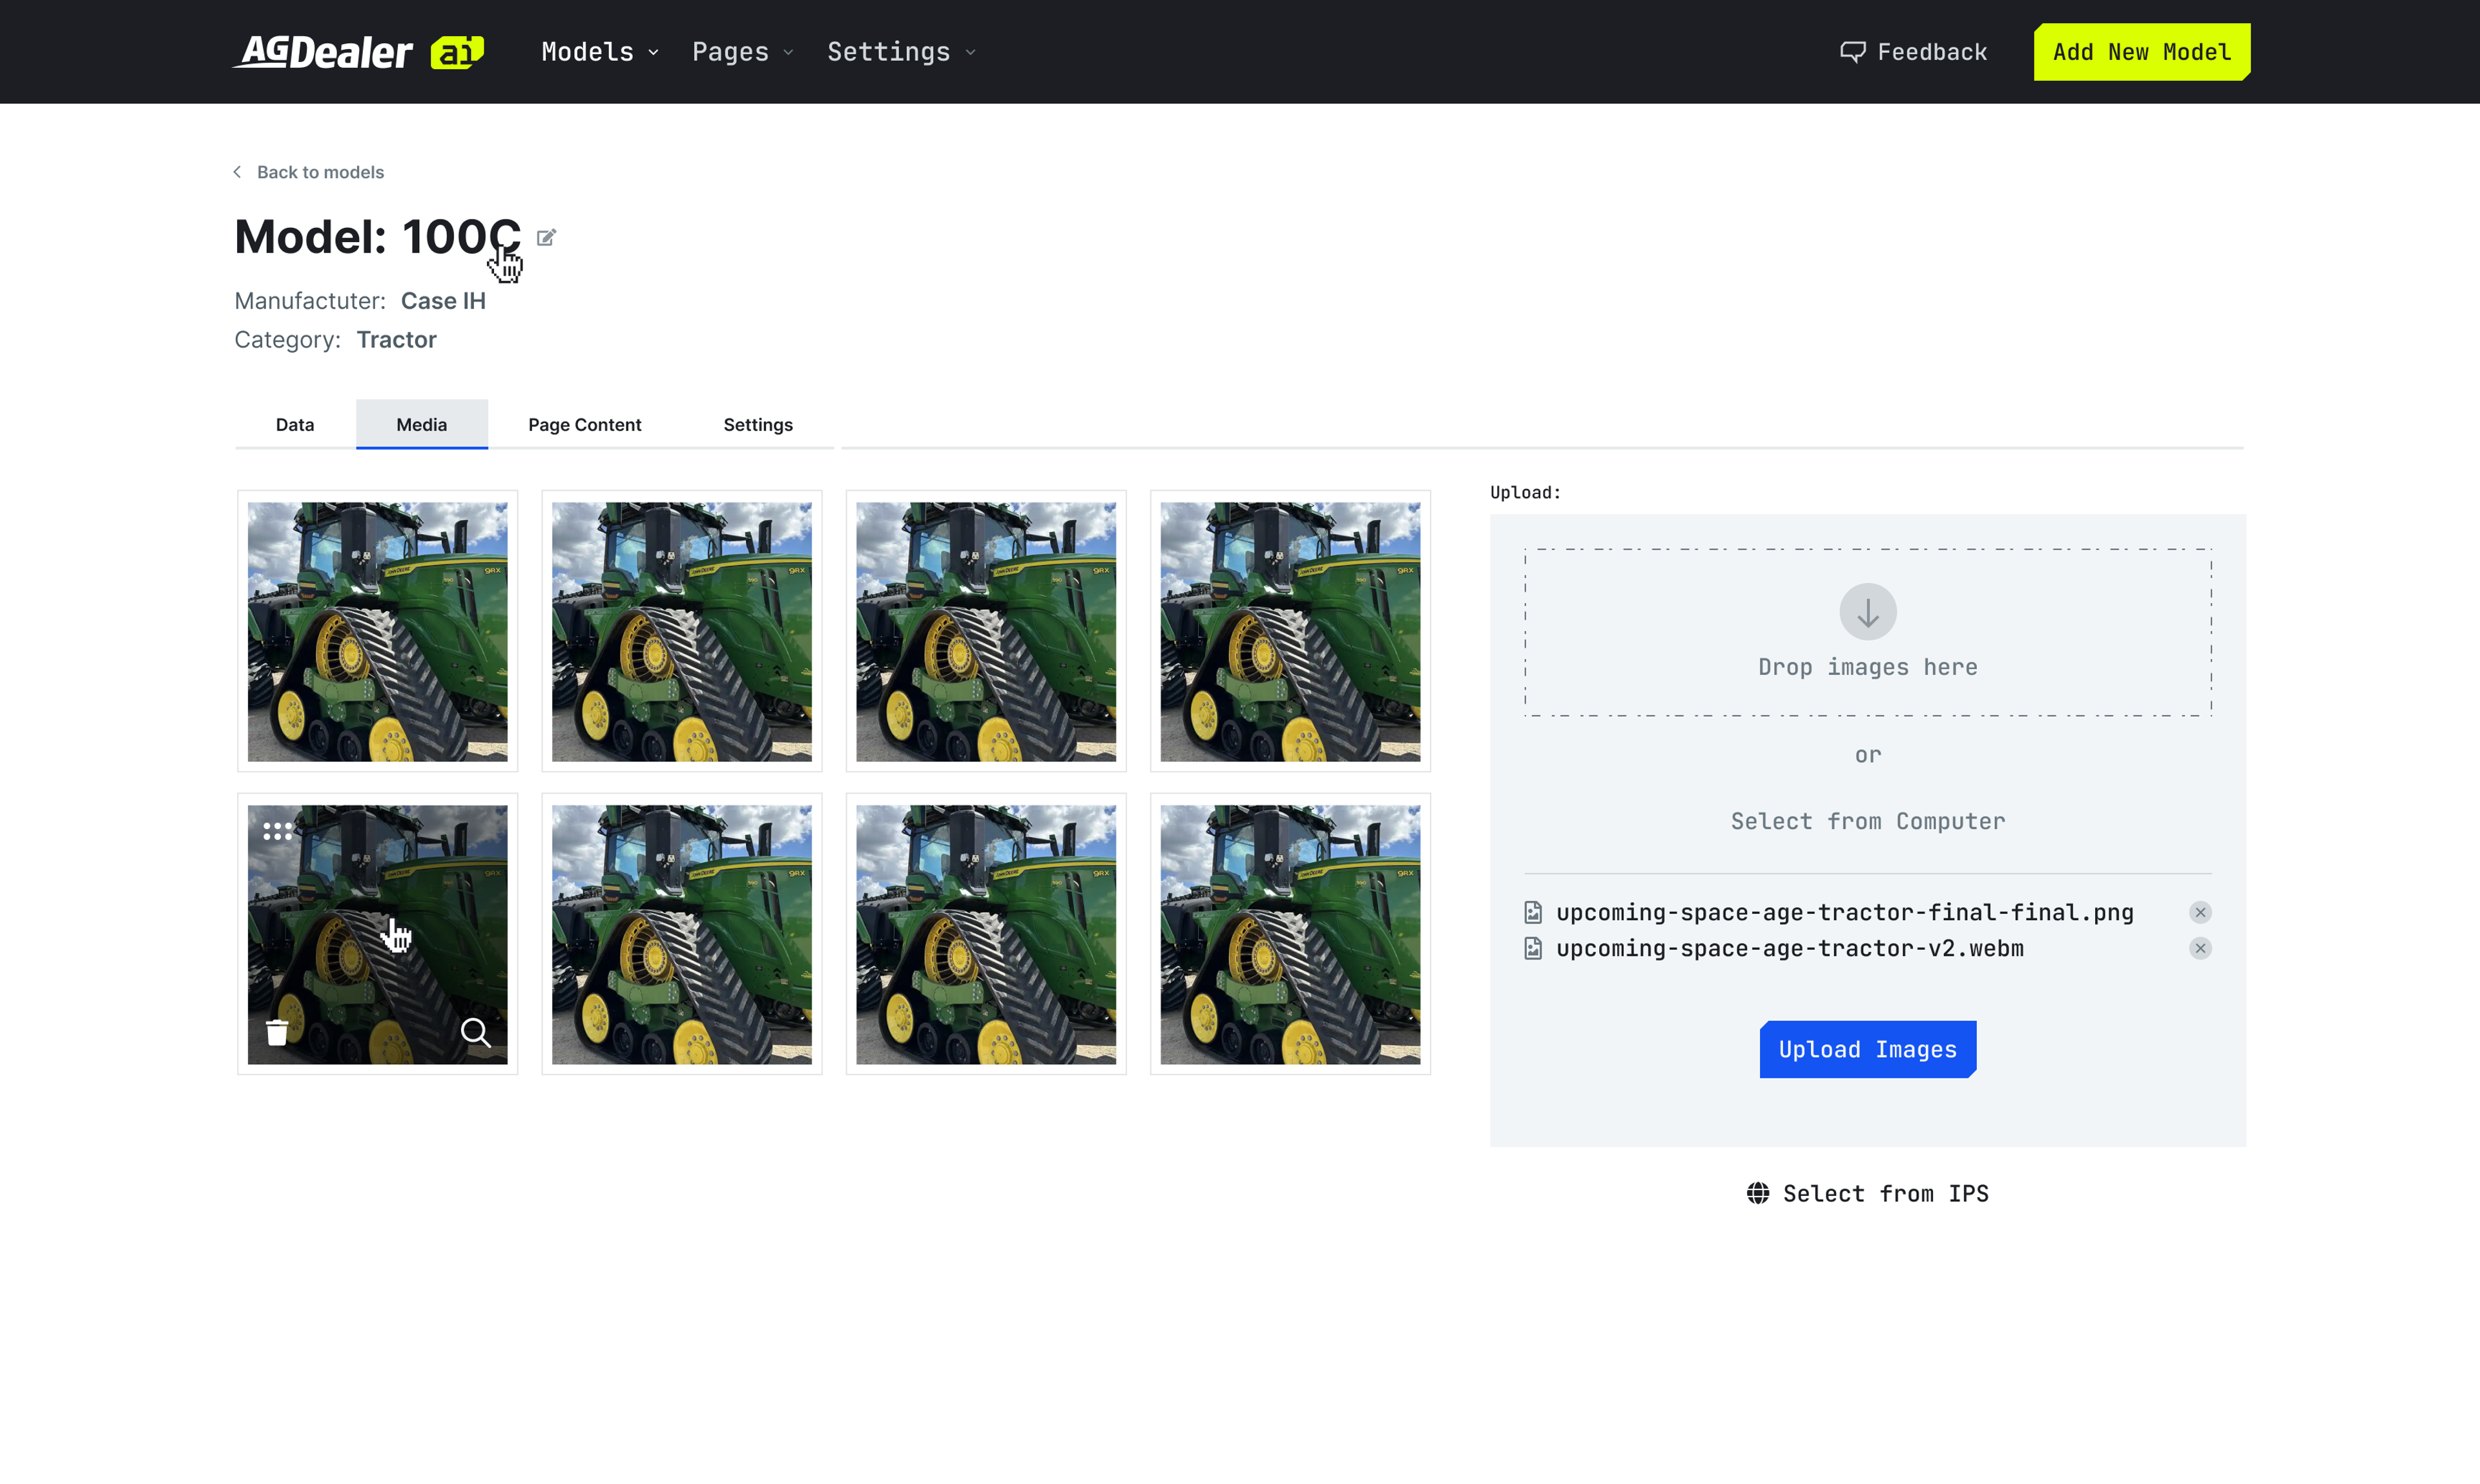Remove upcoming-space-age-tractor-v2.webm from upload list
Viewport: 2480px width, 1484px height.
pos(2200,948)
